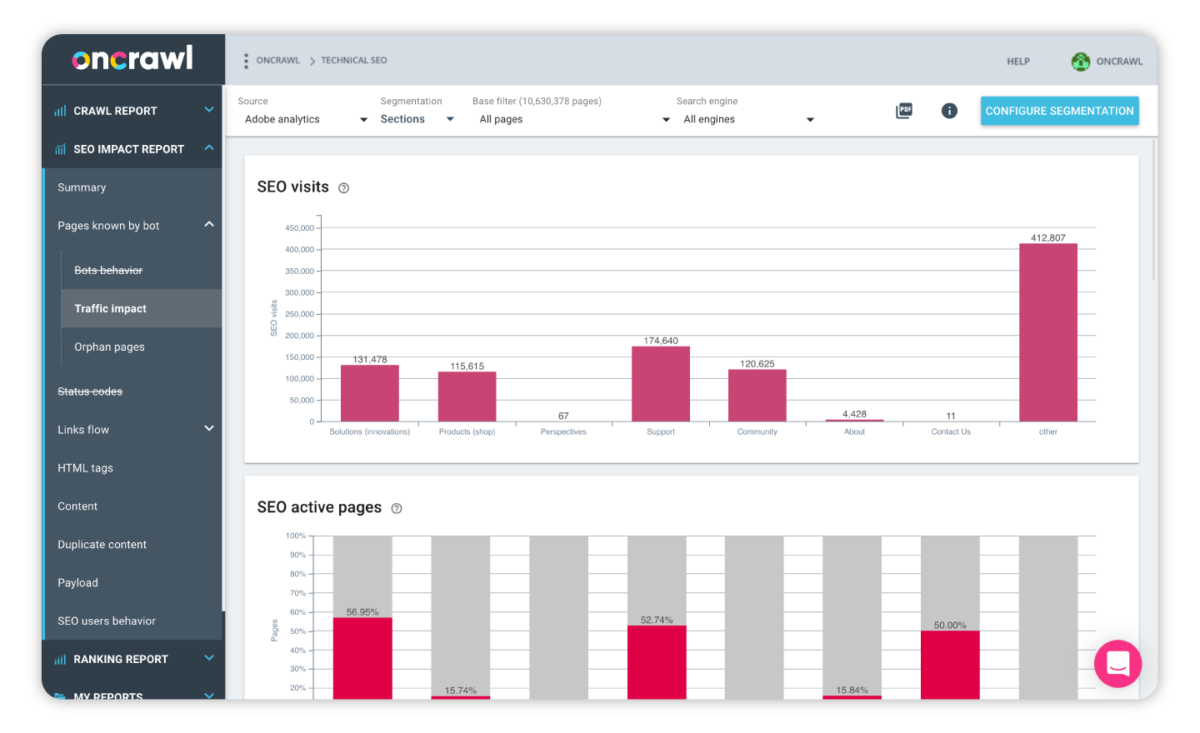Image resolution: width=1200 pixels, height=733 pixels.
Task: Click the Oncrawl user avatar
Action: [1080, 62]
